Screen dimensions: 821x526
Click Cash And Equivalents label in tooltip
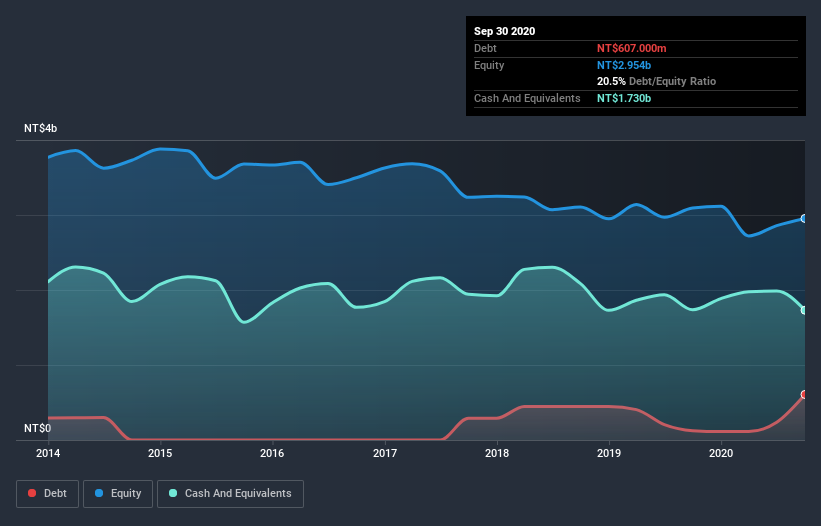527,98
